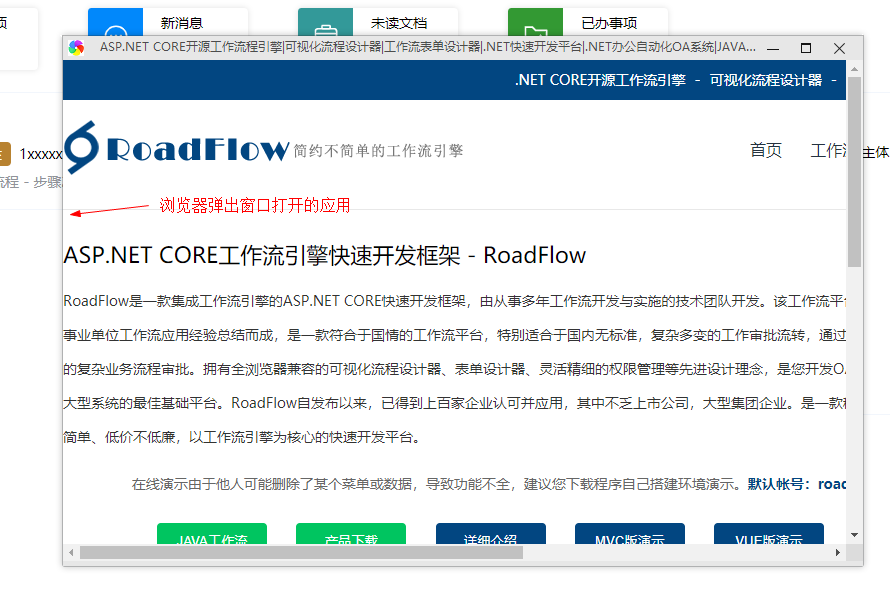Click the paragraph line starting 事业单位工作流应用经验总结而成
Image resolution: width=890 pixels, height=595 pixels.
[455, 335]
